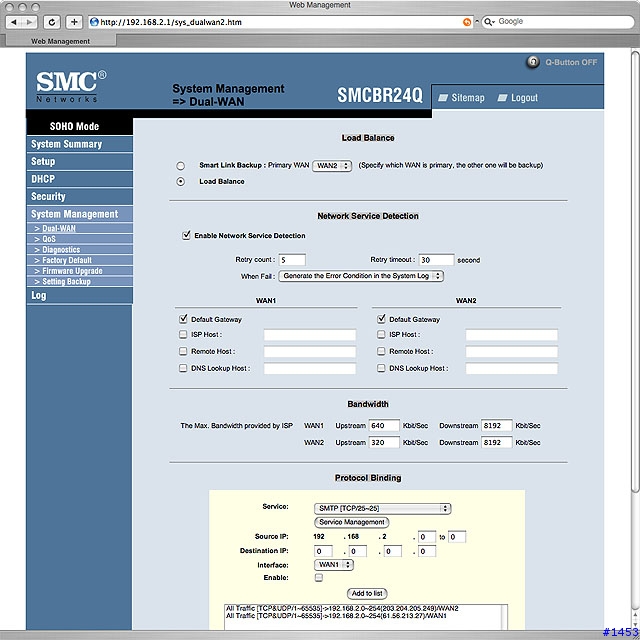Open the DHCP sidebar menu

(80, 179)
